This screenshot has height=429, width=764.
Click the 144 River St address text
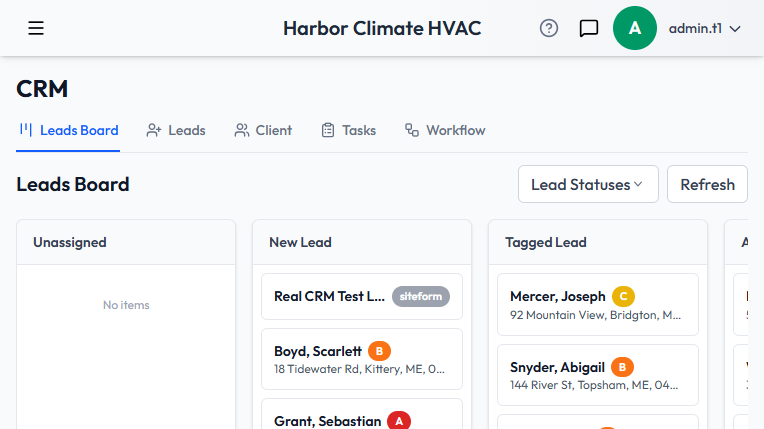(594, 385)
